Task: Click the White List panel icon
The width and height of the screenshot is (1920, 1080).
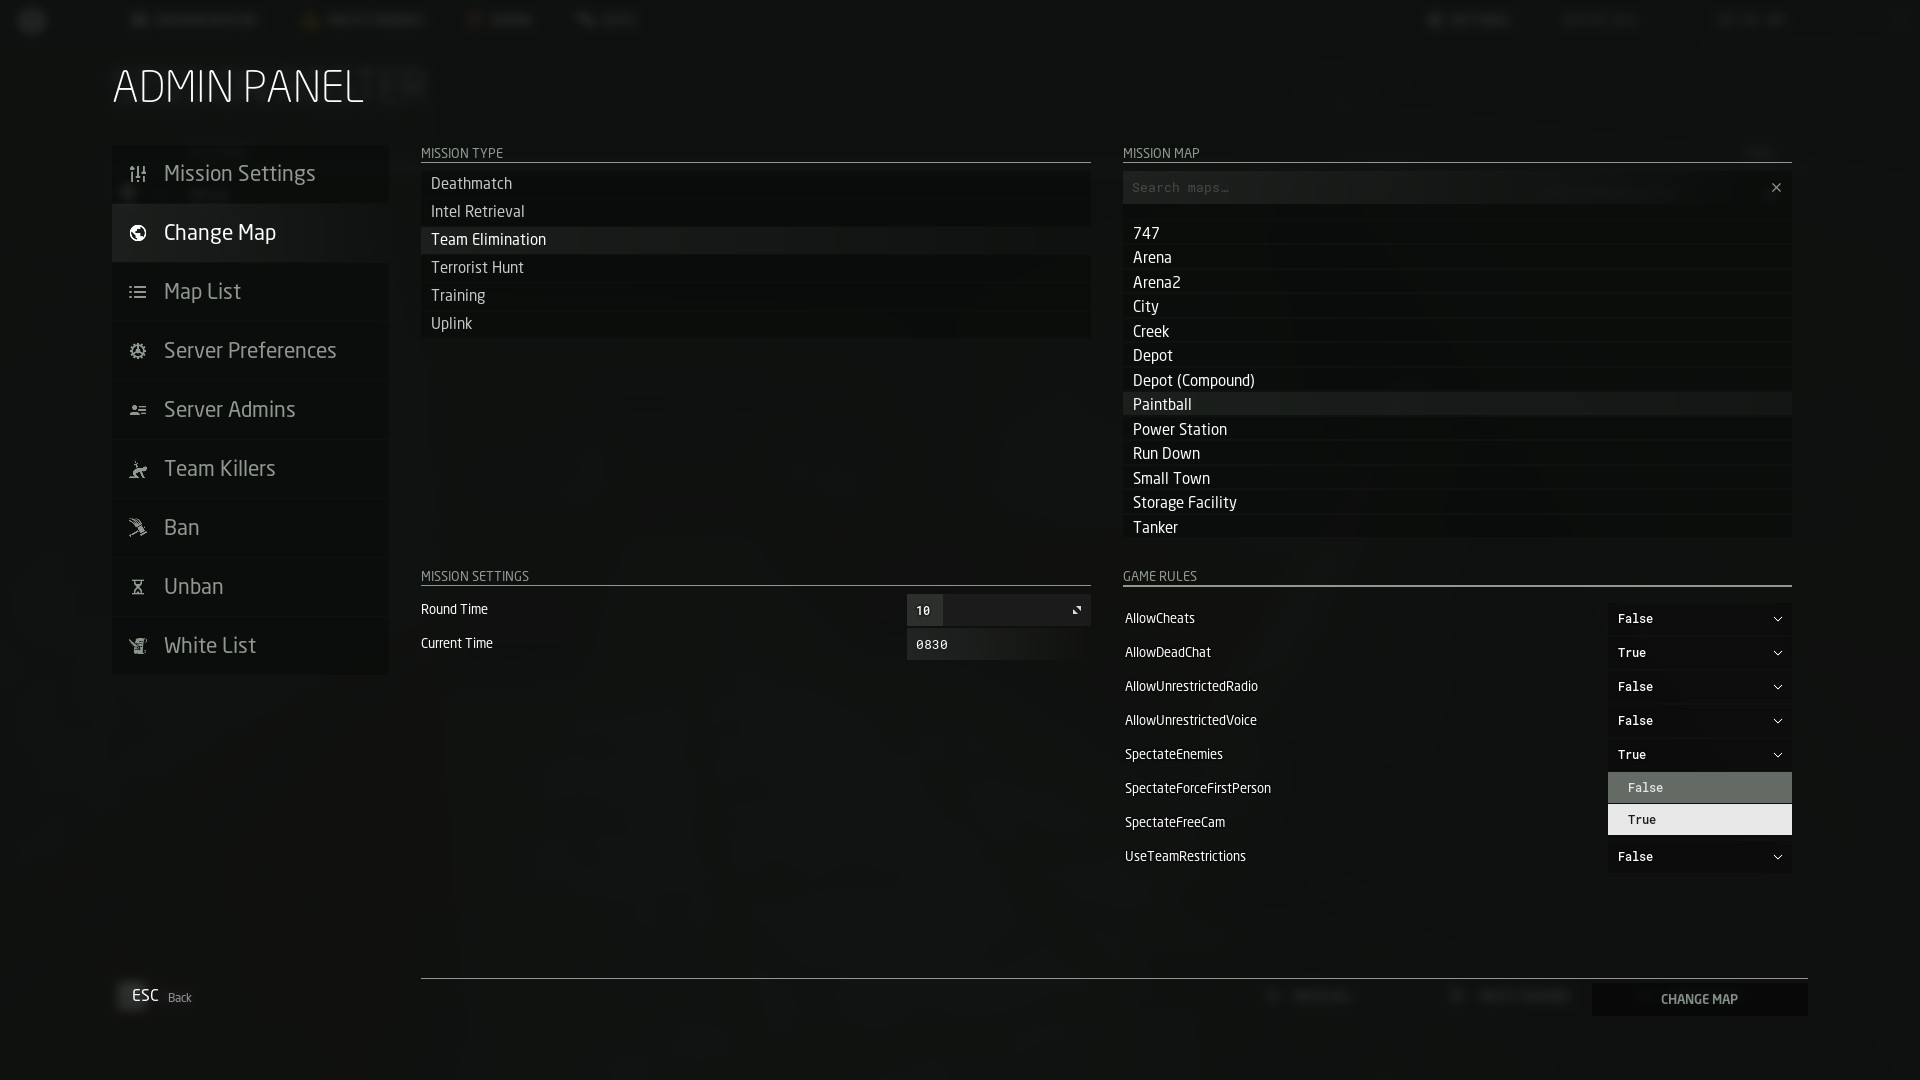Action: click(137, 645)
